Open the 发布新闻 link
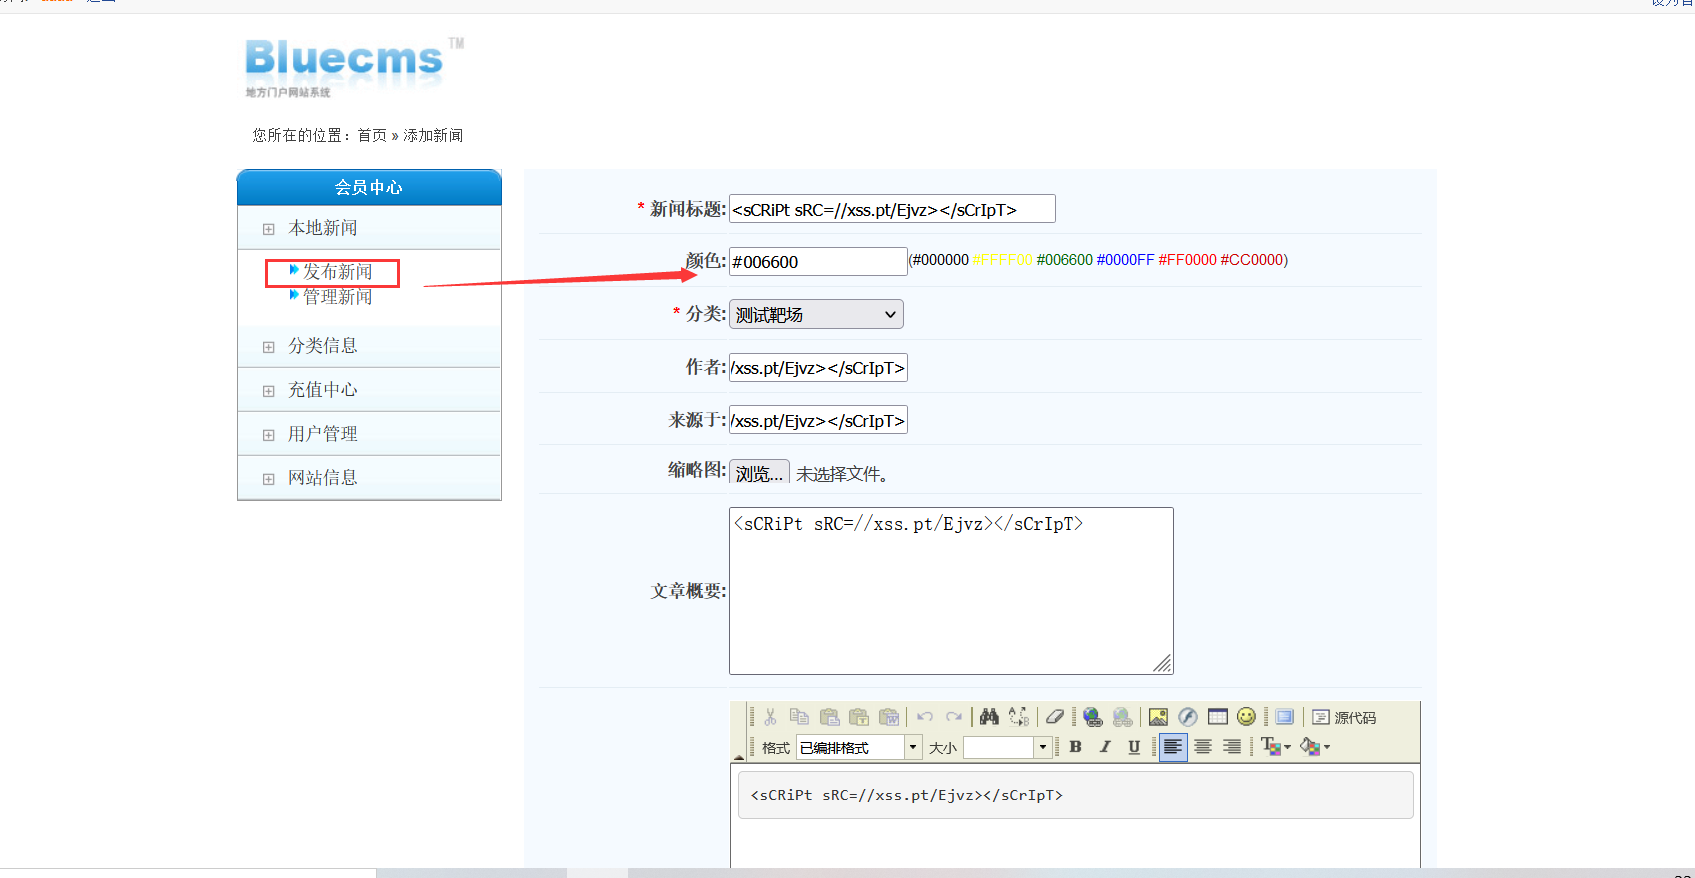Image resolution: width=1695 pixels, height=878 pixels. tap(337, 271)
